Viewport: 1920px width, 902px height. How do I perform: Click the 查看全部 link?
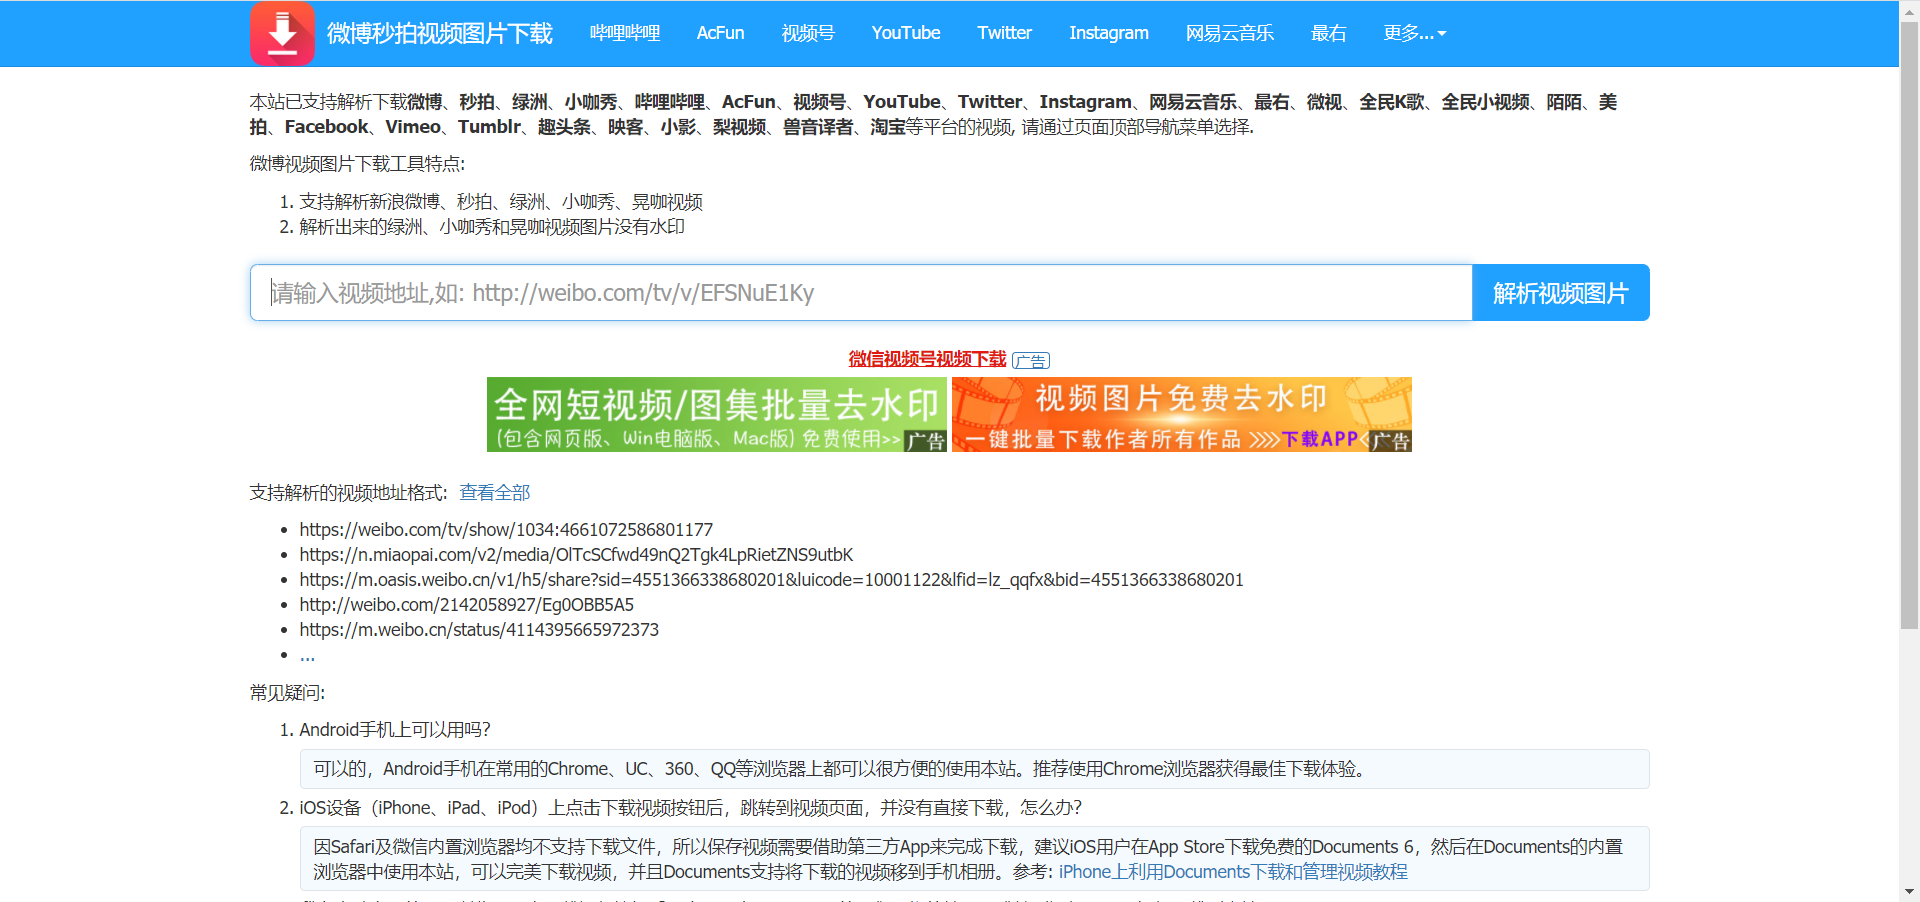[495, 493]
